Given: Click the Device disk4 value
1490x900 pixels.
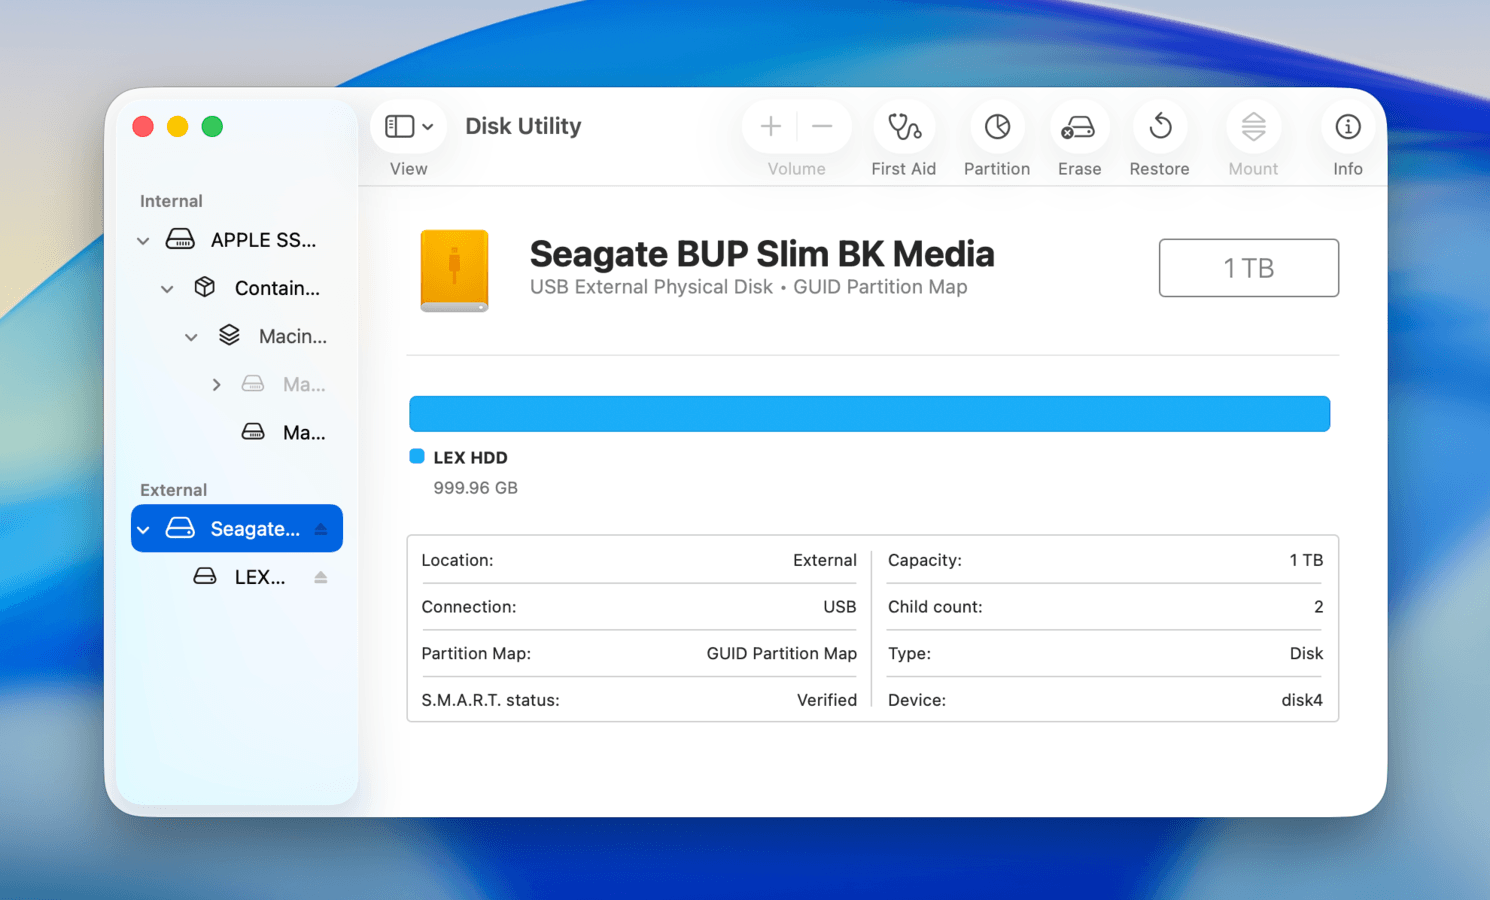Looking at the screenshot, I should click(1302, 700).
